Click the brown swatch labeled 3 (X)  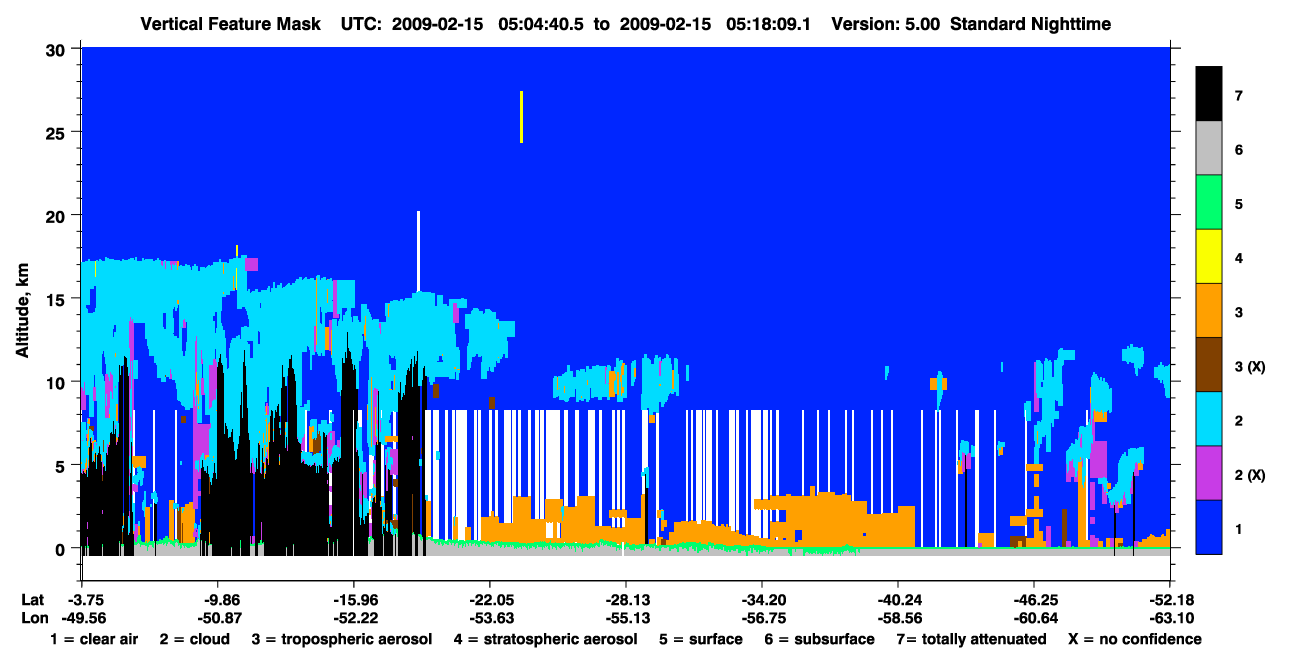(1209, 364)
